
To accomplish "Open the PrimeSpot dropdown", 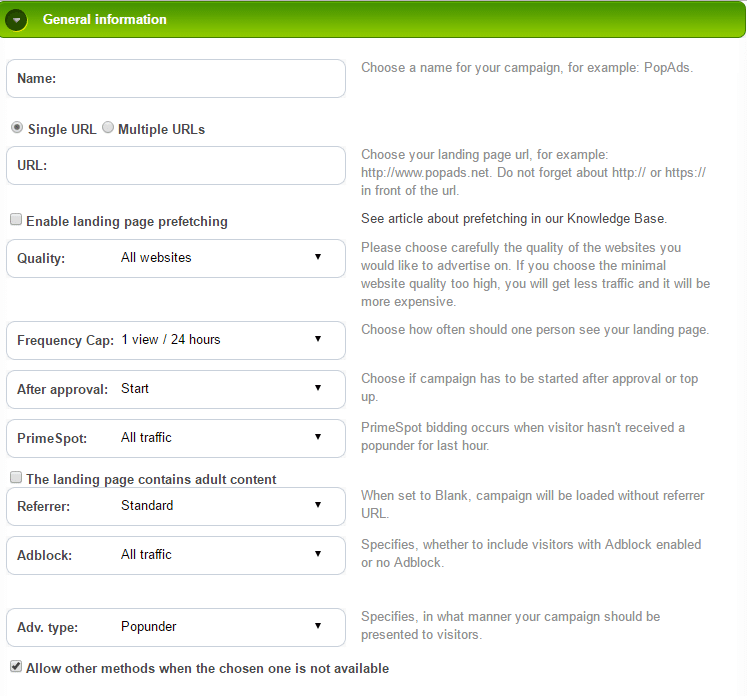I will pyautogui.click(x=220, y=438).
